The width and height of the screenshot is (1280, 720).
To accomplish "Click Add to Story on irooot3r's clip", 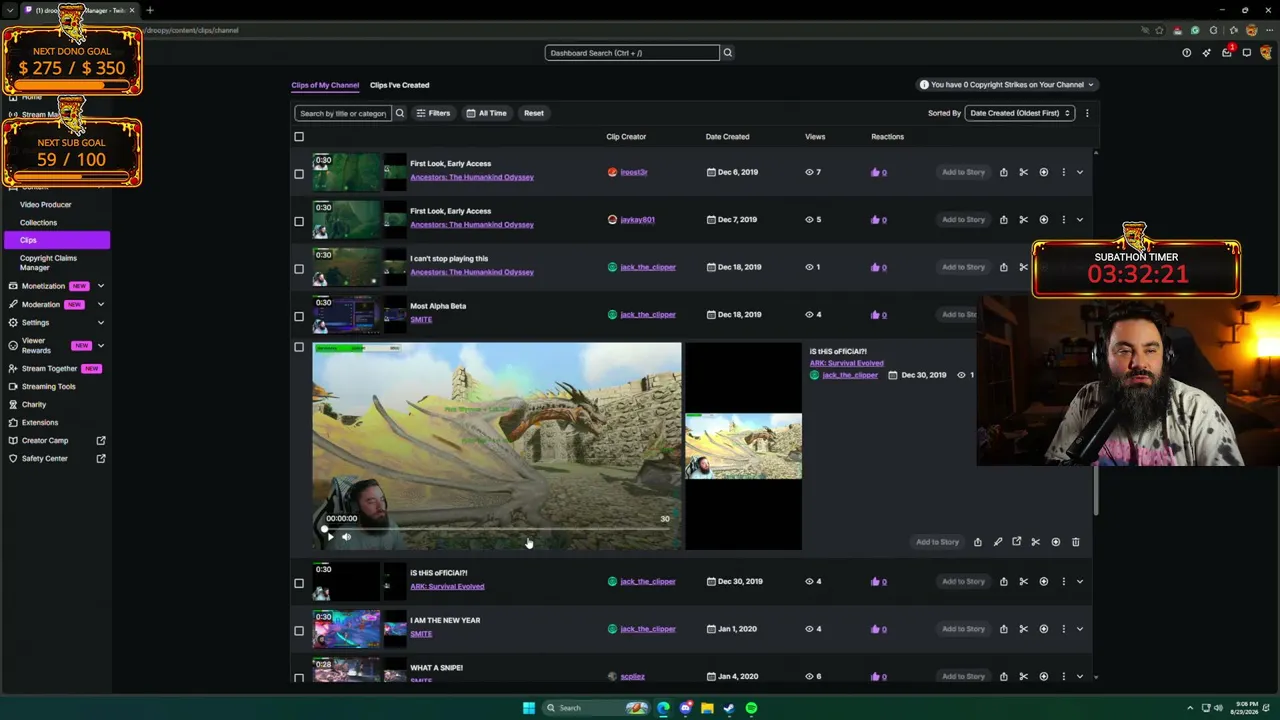I will (x=963, y=172).
